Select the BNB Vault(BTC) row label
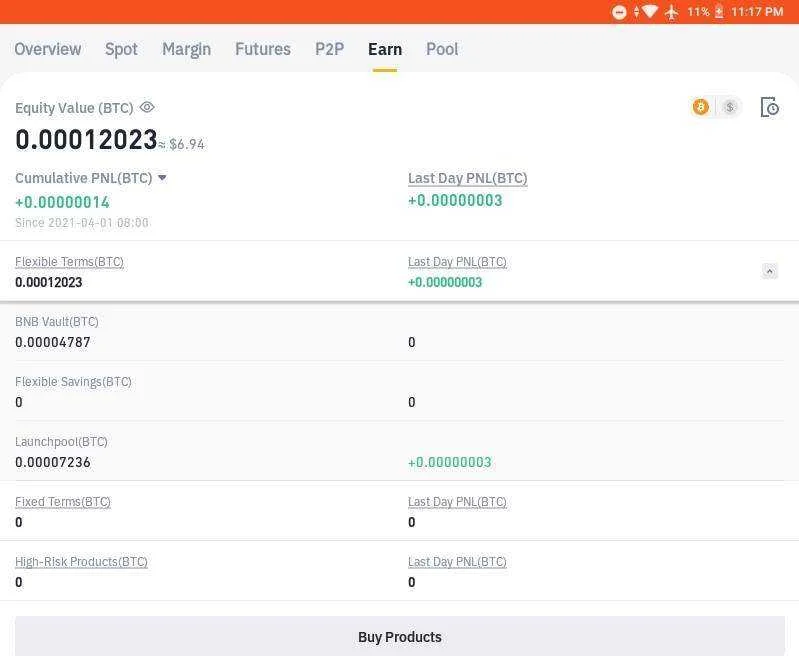799x656 pixels. 57,322
